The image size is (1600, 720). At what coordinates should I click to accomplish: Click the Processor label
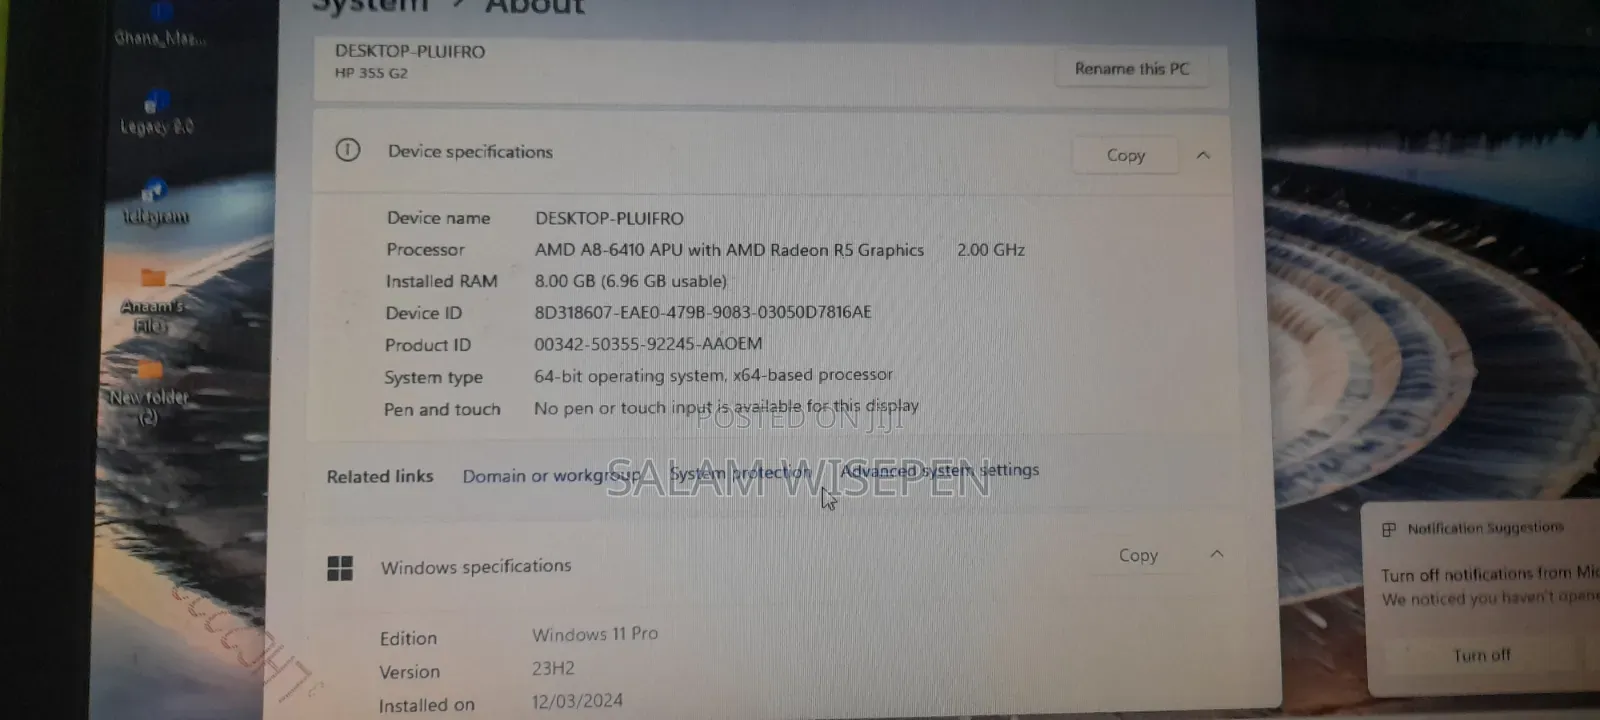(x=425, y=250)
